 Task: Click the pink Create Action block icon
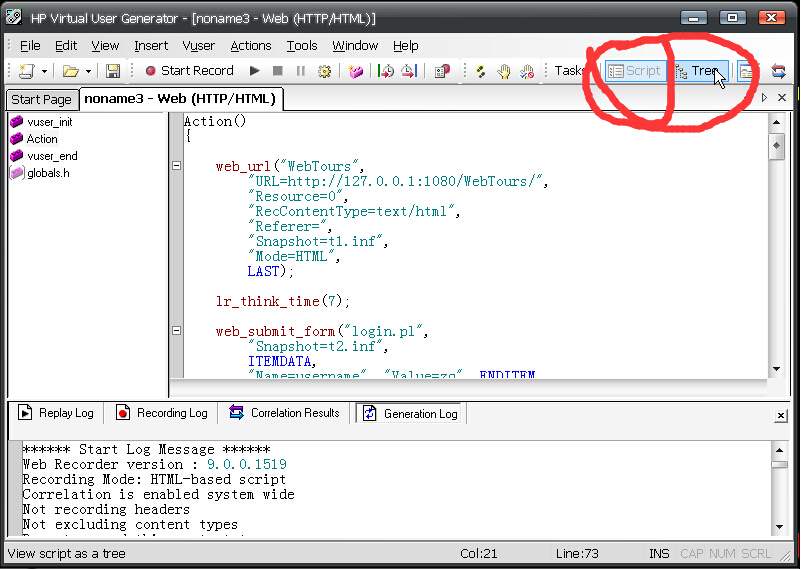356,71
